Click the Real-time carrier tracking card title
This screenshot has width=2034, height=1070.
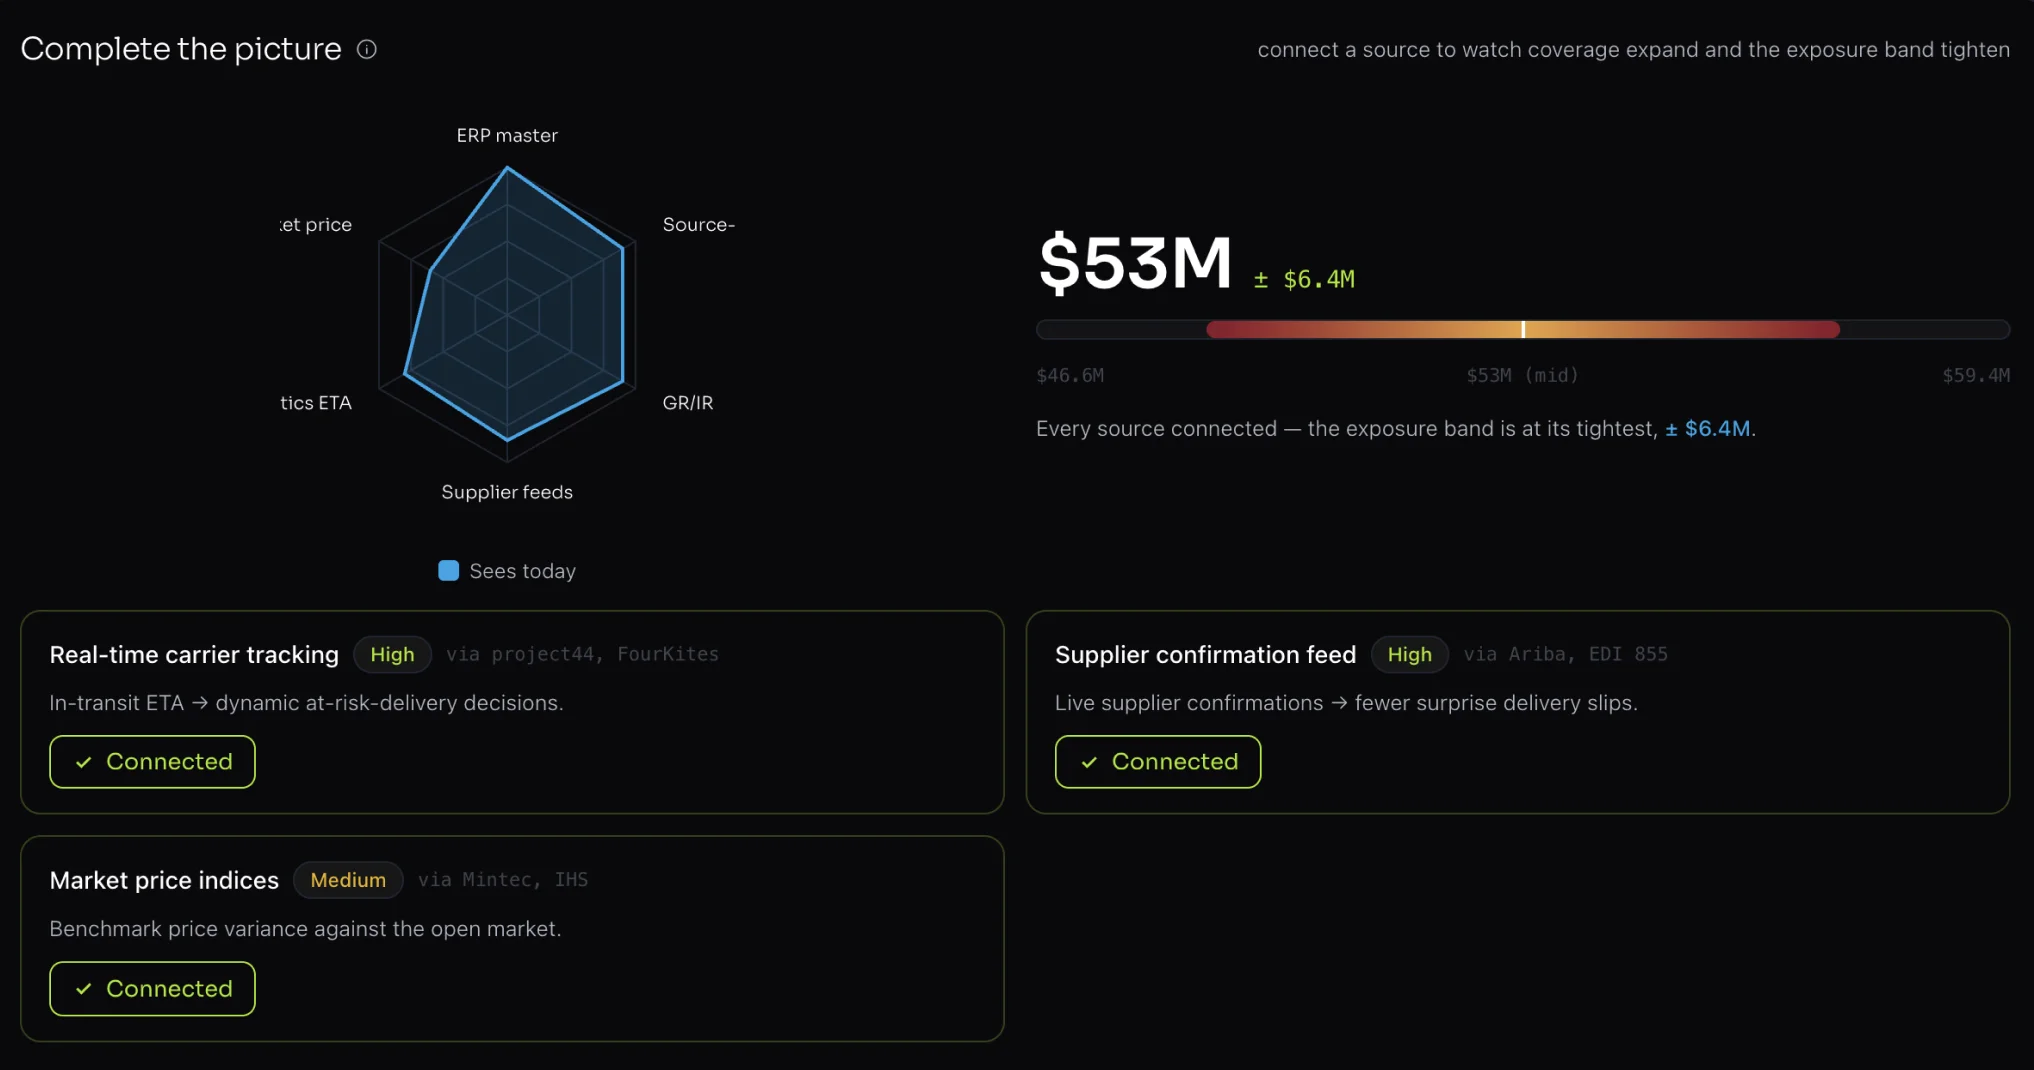[194, 655]
